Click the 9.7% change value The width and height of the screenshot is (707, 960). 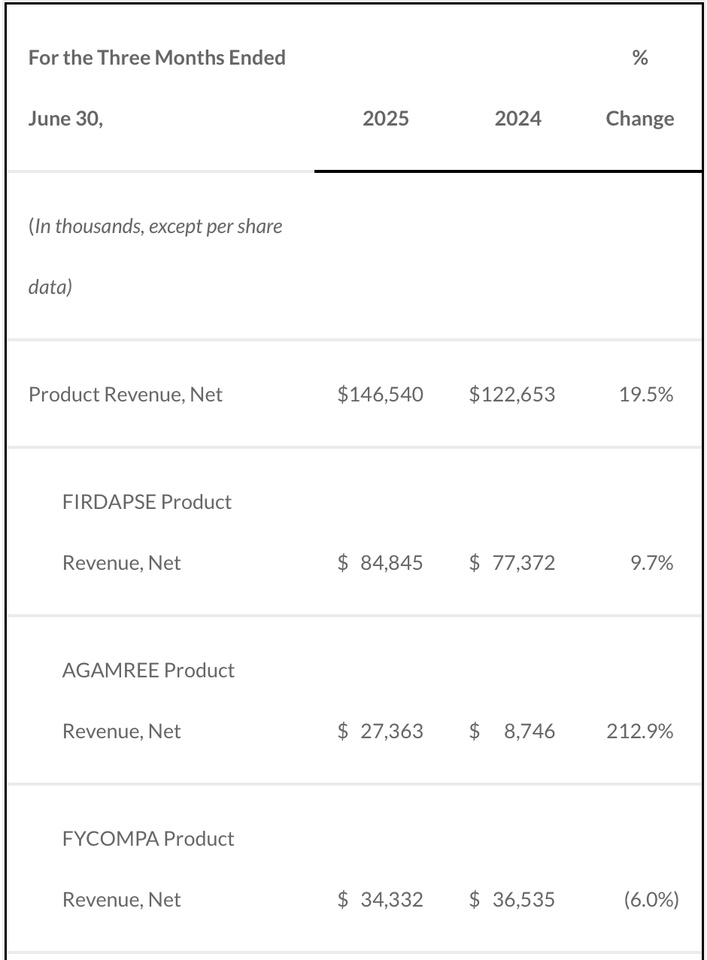click(x=652, y=563)
